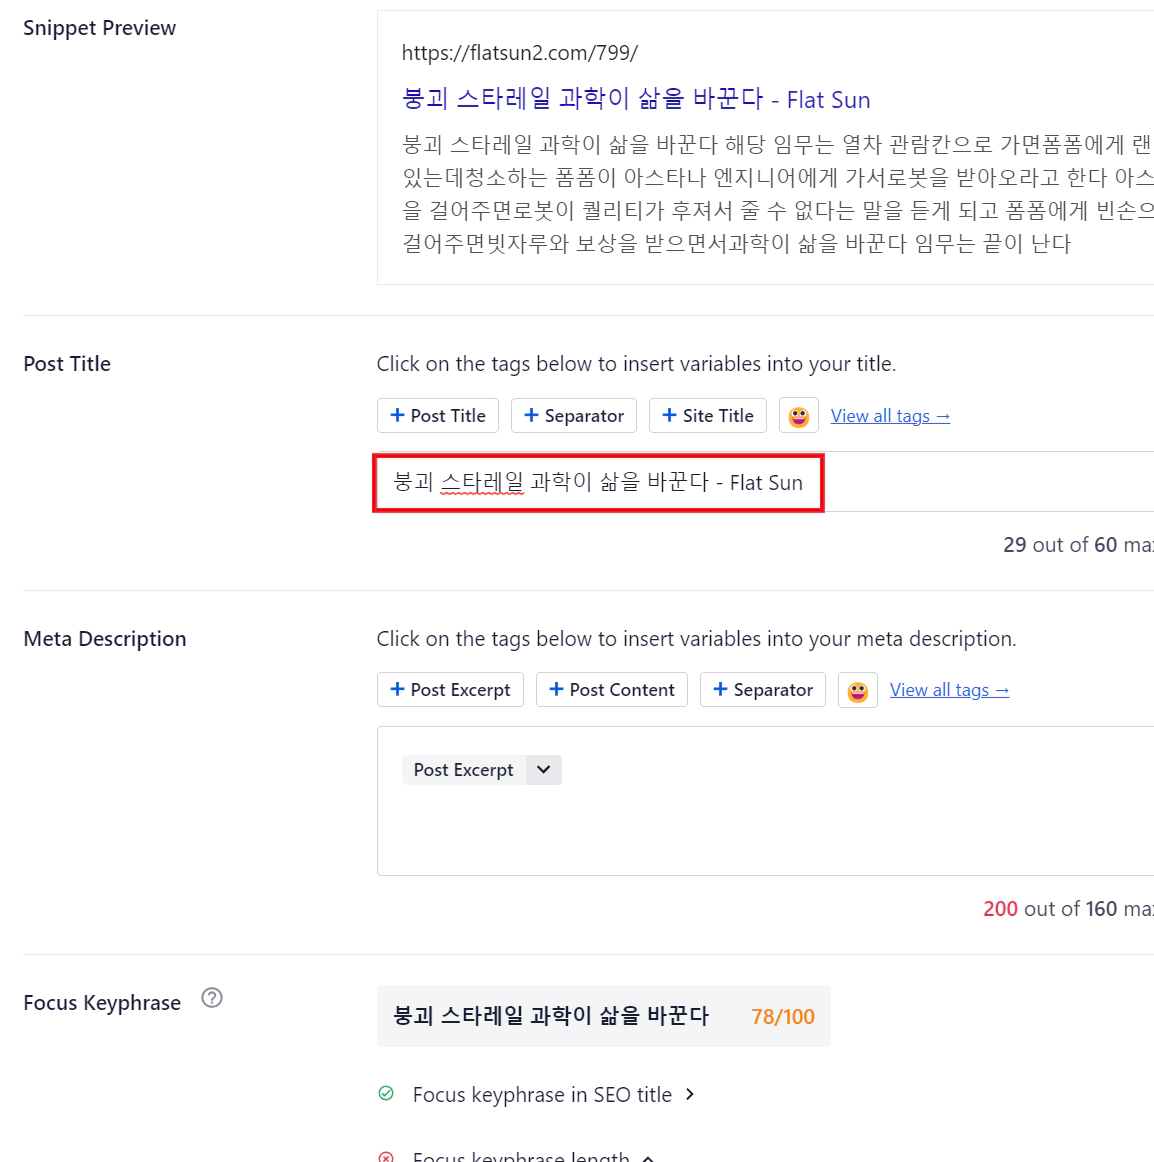This screenshot has width=1154, height=1162.
Task: Click the emoji picker in Meta Description
Action: [x=858, y=690]
